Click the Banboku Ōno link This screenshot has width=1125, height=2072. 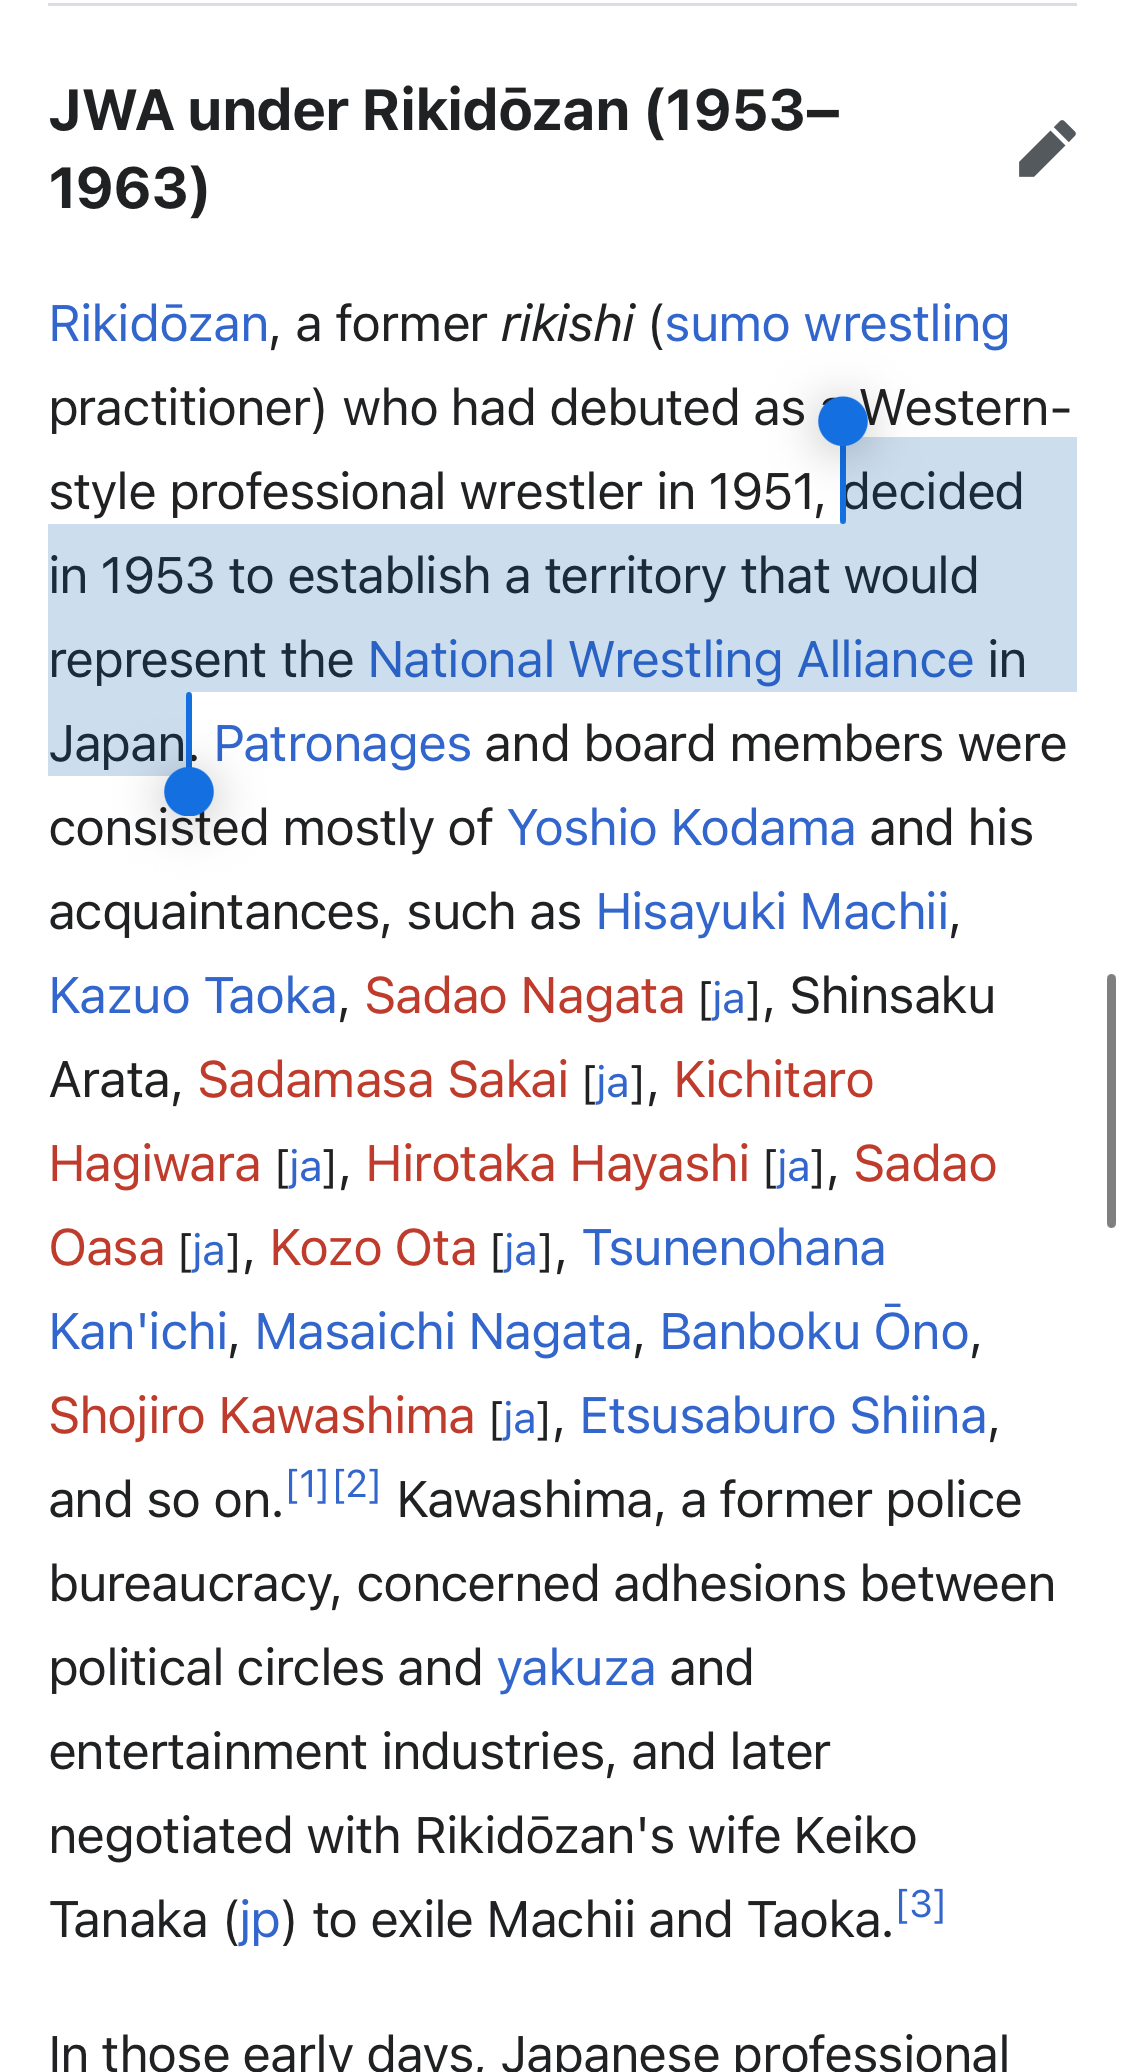(814, 1333)
